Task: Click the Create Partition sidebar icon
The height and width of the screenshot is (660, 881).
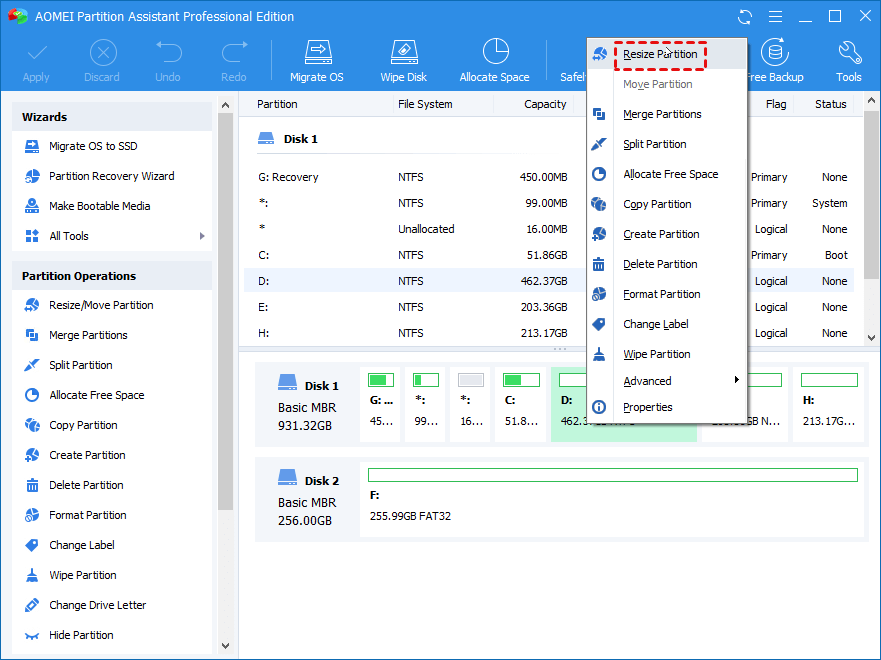Action: (32, 455)
